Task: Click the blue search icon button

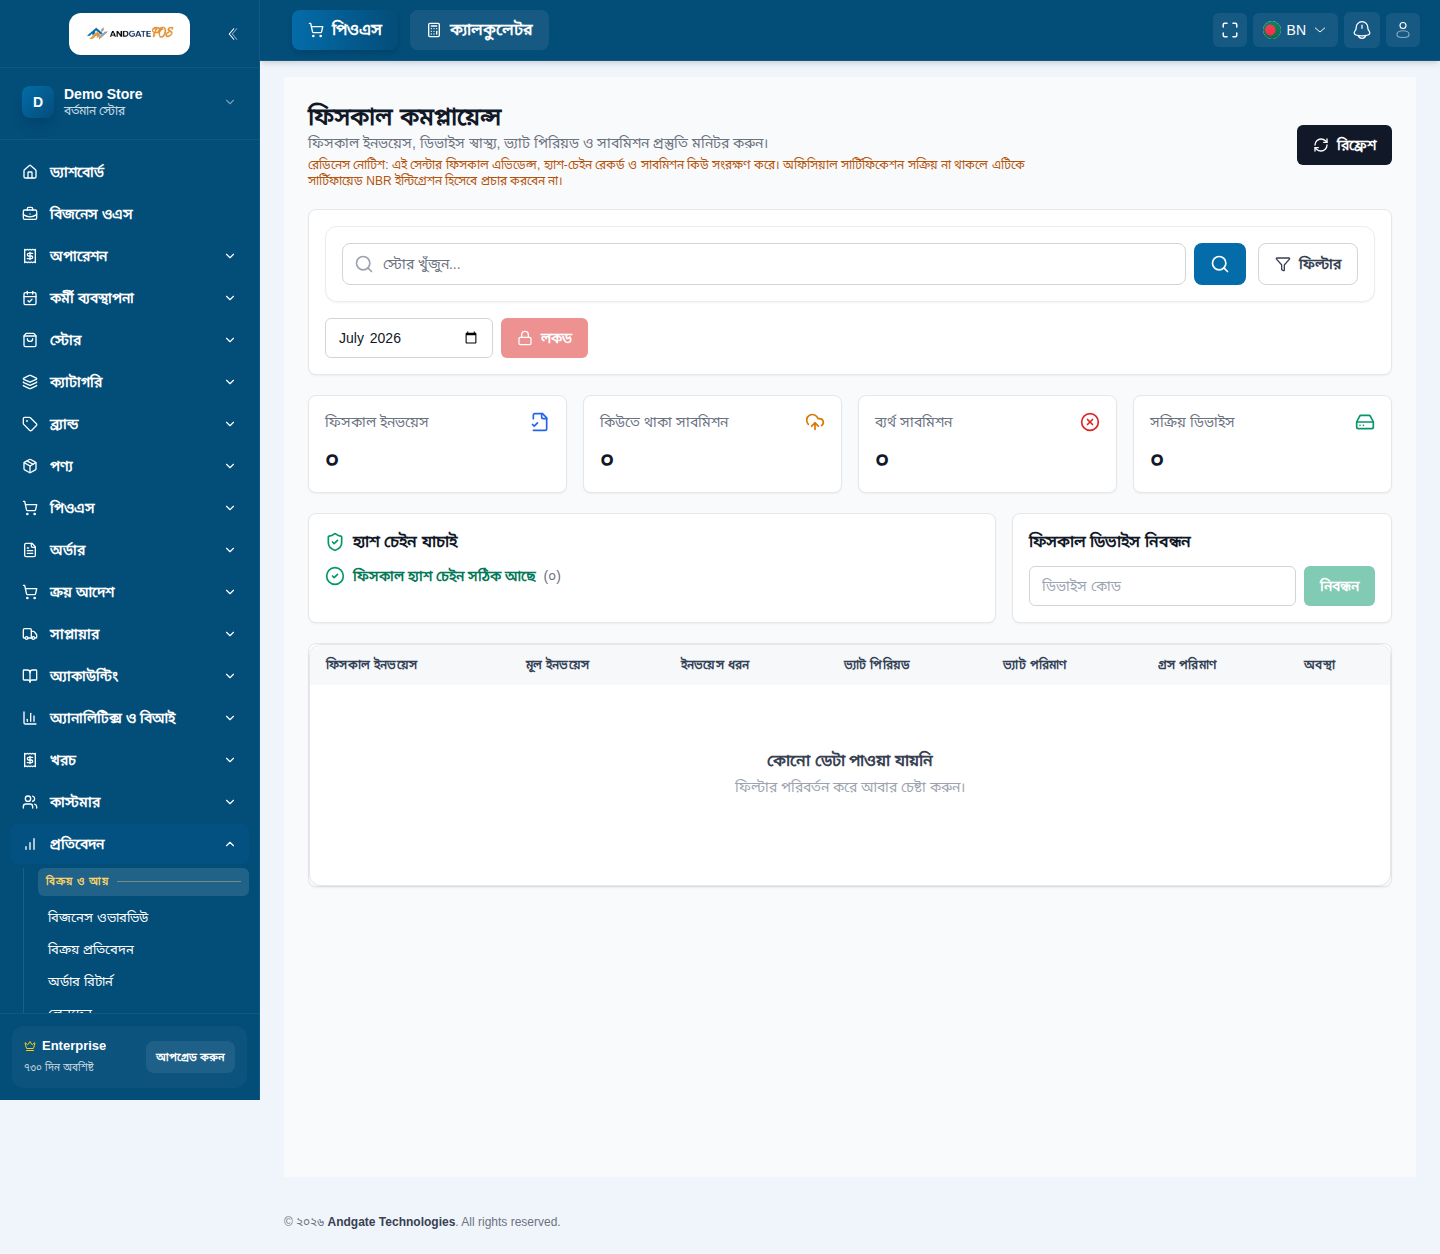Action: (1220, 264)
